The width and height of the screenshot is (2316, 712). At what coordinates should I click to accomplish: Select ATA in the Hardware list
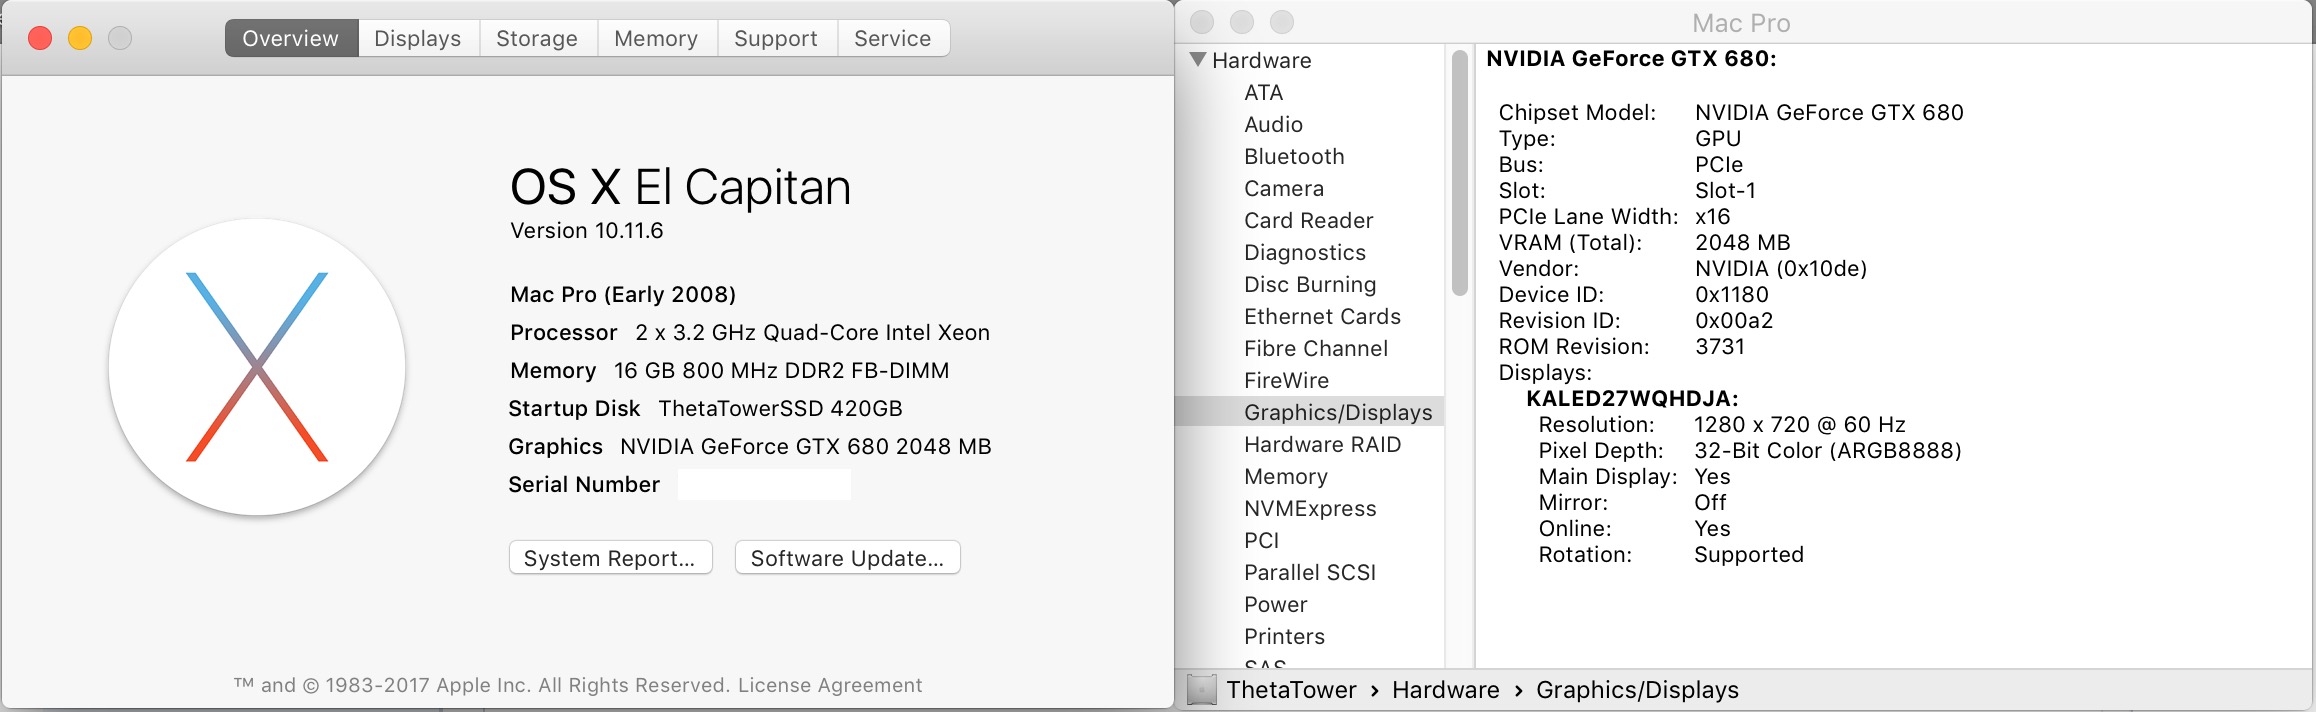pyautogui.click(x=1264, y=92)
